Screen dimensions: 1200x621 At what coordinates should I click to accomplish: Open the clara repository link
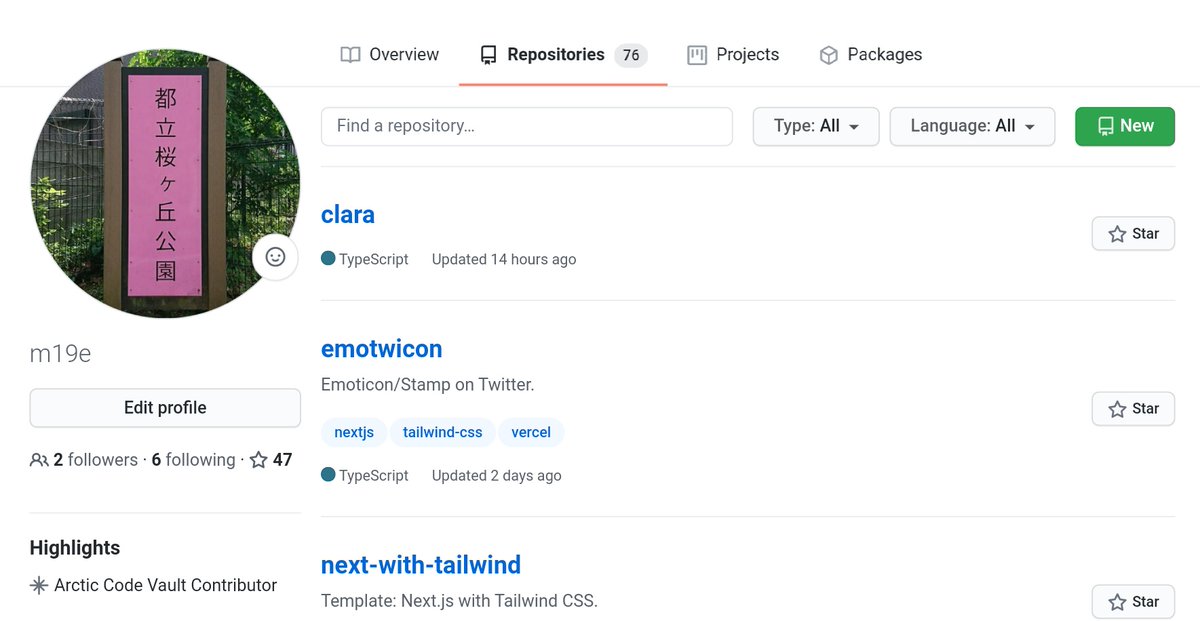(x=348, y=215)
